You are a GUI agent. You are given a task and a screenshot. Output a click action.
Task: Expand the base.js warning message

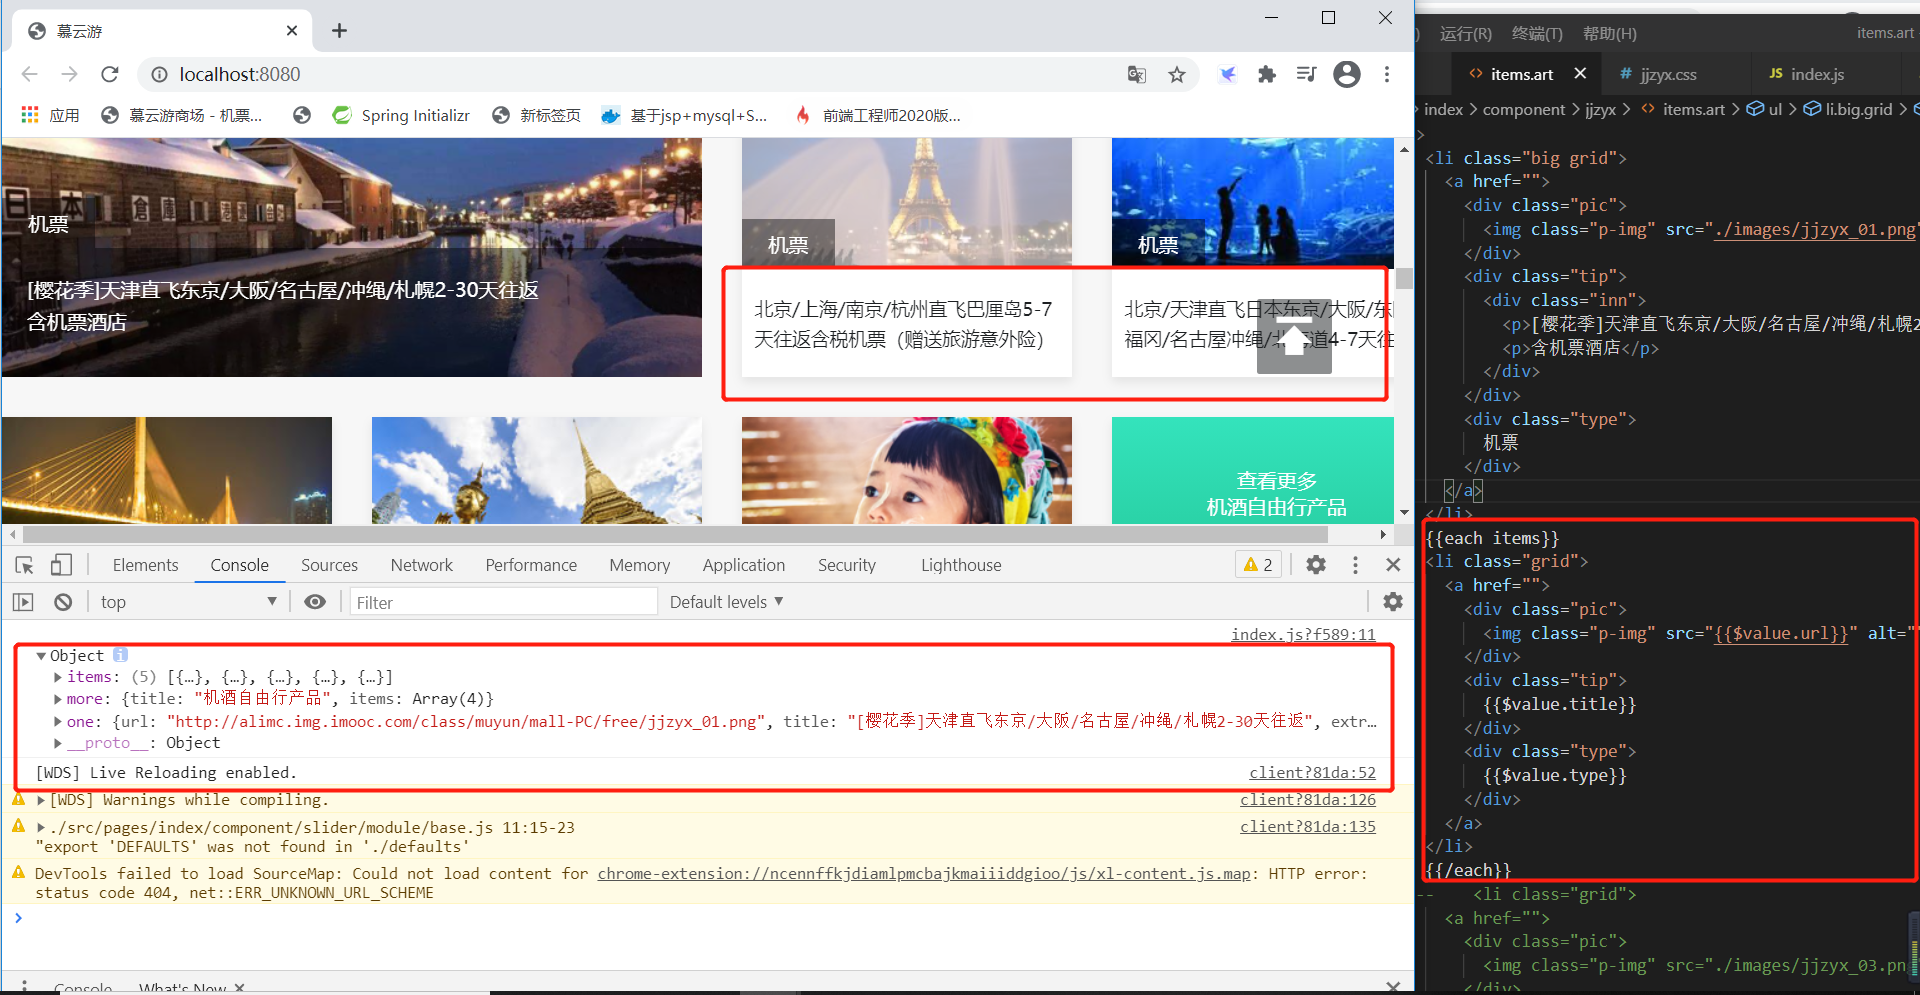pyautogui.click(x=41, y=828)
